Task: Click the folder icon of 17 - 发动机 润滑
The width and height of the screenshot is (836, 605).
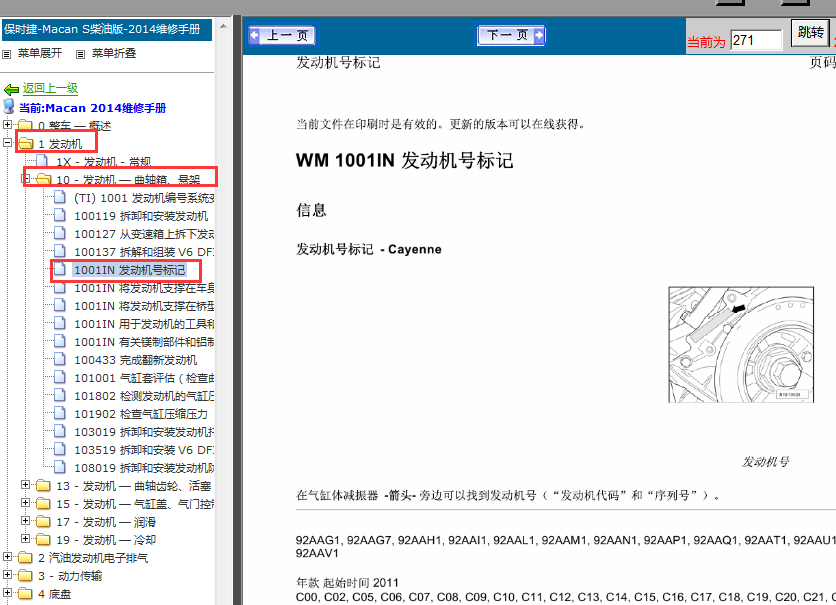Action: (43, 521)
